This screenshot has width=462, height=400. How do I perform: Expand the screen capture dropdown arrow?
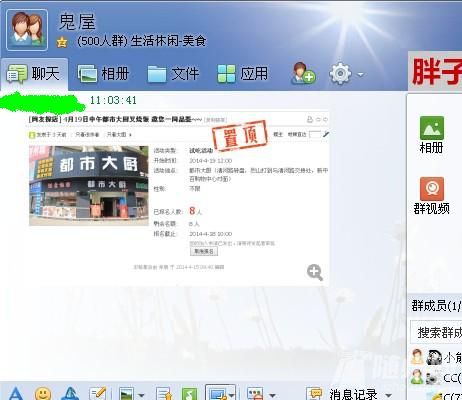(232, 395)
